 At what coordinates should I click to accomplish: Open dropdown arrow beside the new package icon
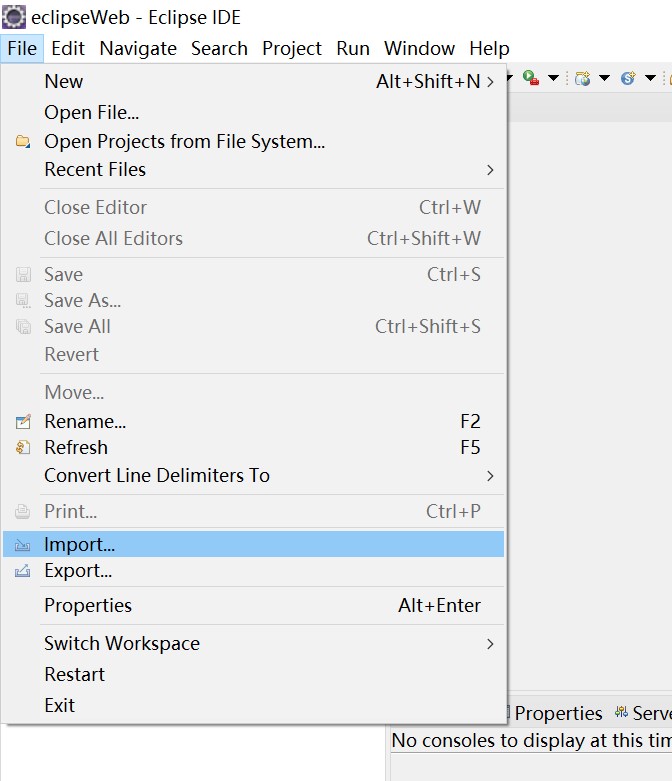pos(604,78)
